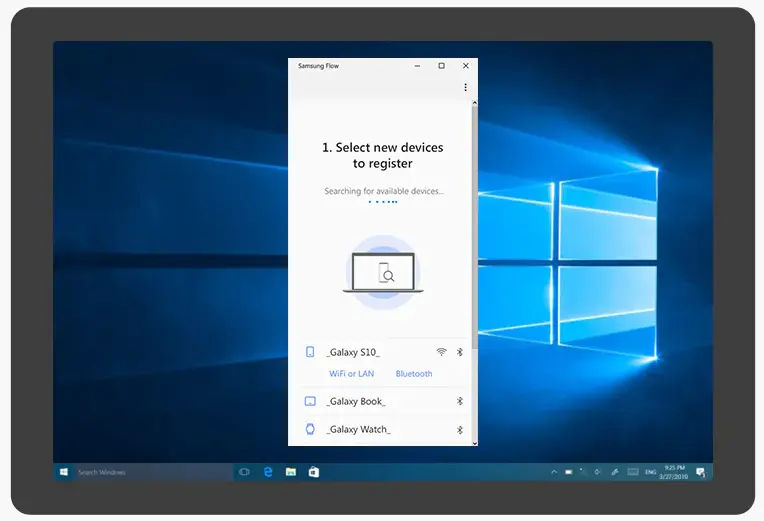Click the scroll up arrow in Samsung Flow

click(x=475, y=103)
